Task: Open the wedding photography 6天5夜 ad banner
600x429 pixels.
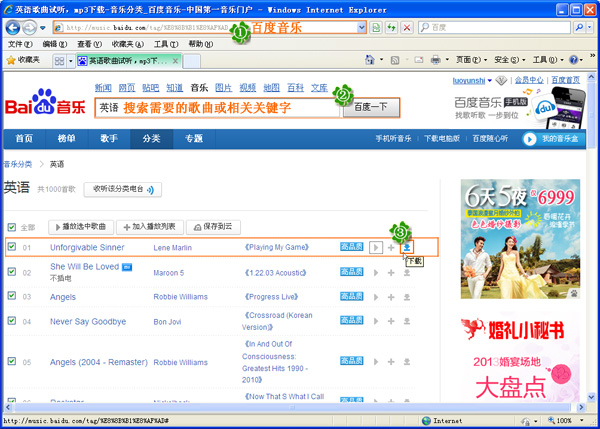Action: point(520,239)
